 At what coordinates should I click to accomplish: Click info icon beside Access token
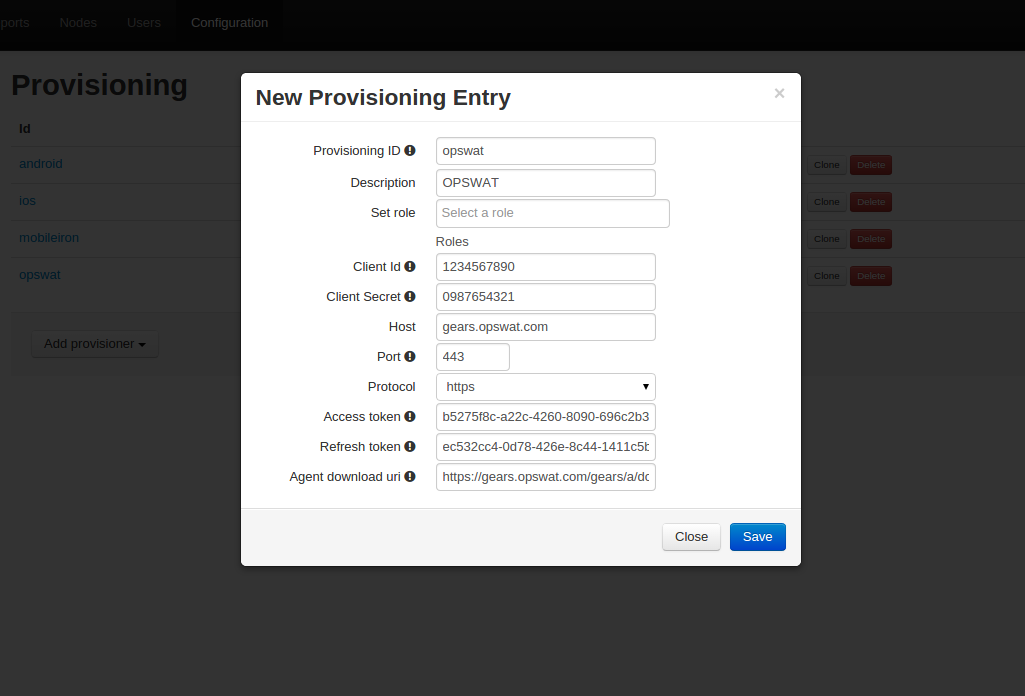(410, 417)
